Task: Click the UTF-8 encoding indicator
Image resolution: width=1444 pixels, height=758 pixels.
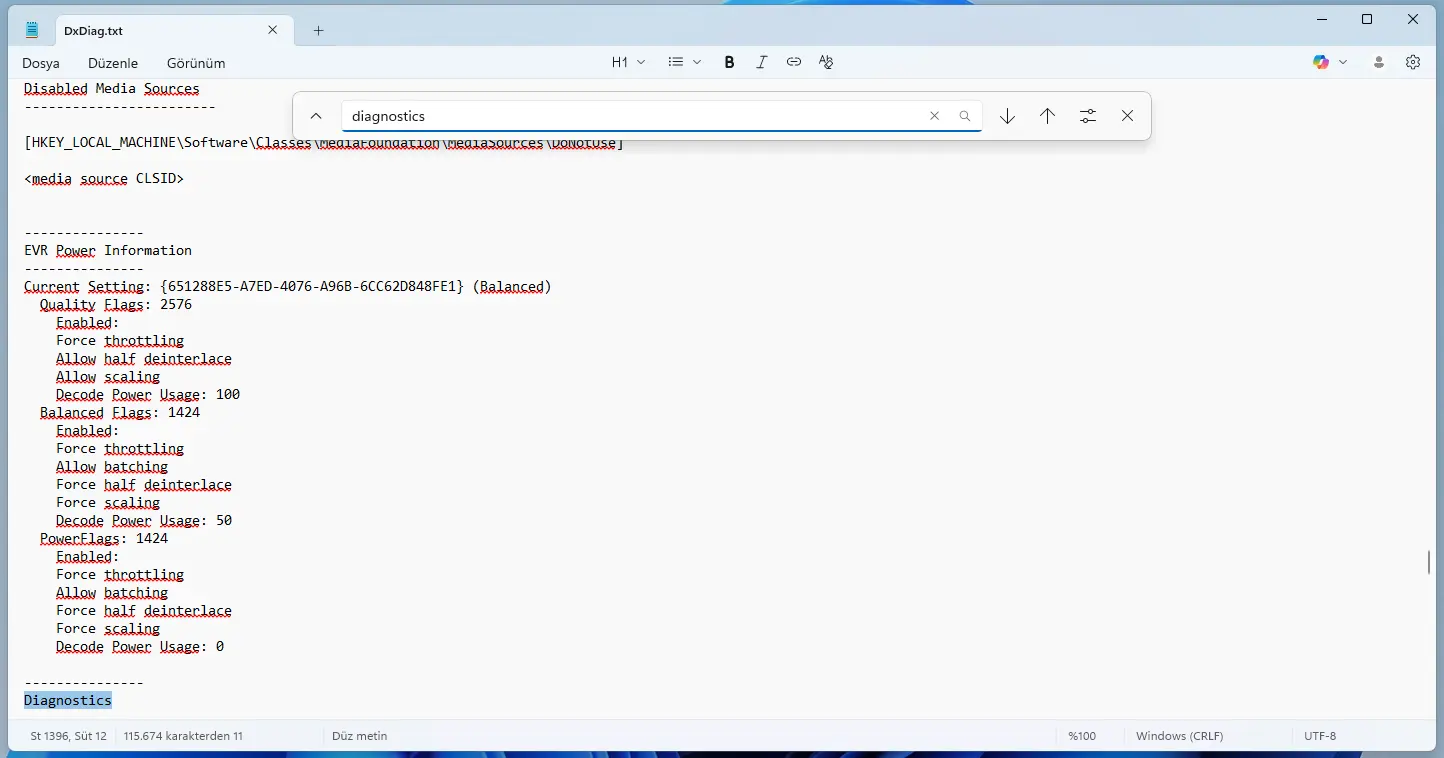Action: [1320, 736]
